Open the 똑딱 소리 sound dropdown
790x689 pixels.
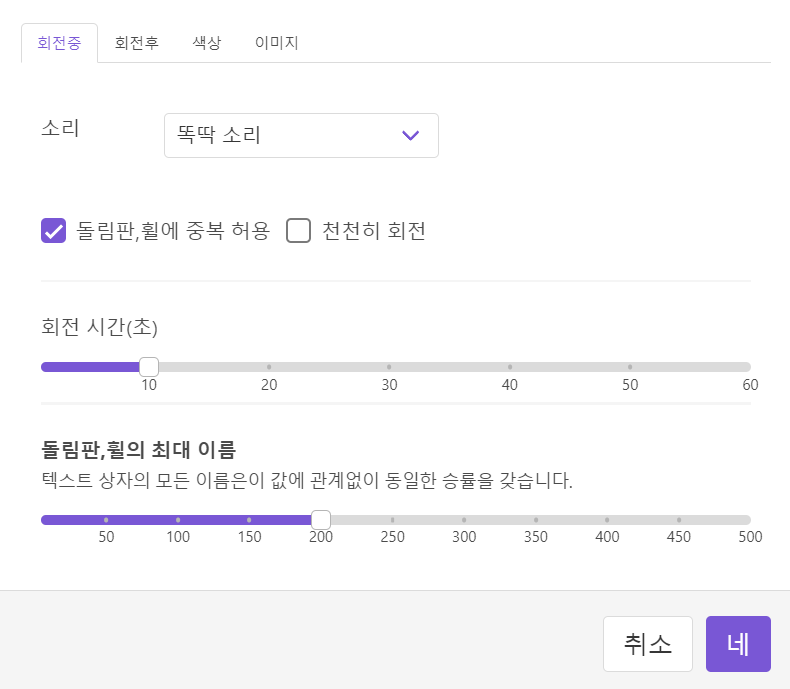click(301, 135)
